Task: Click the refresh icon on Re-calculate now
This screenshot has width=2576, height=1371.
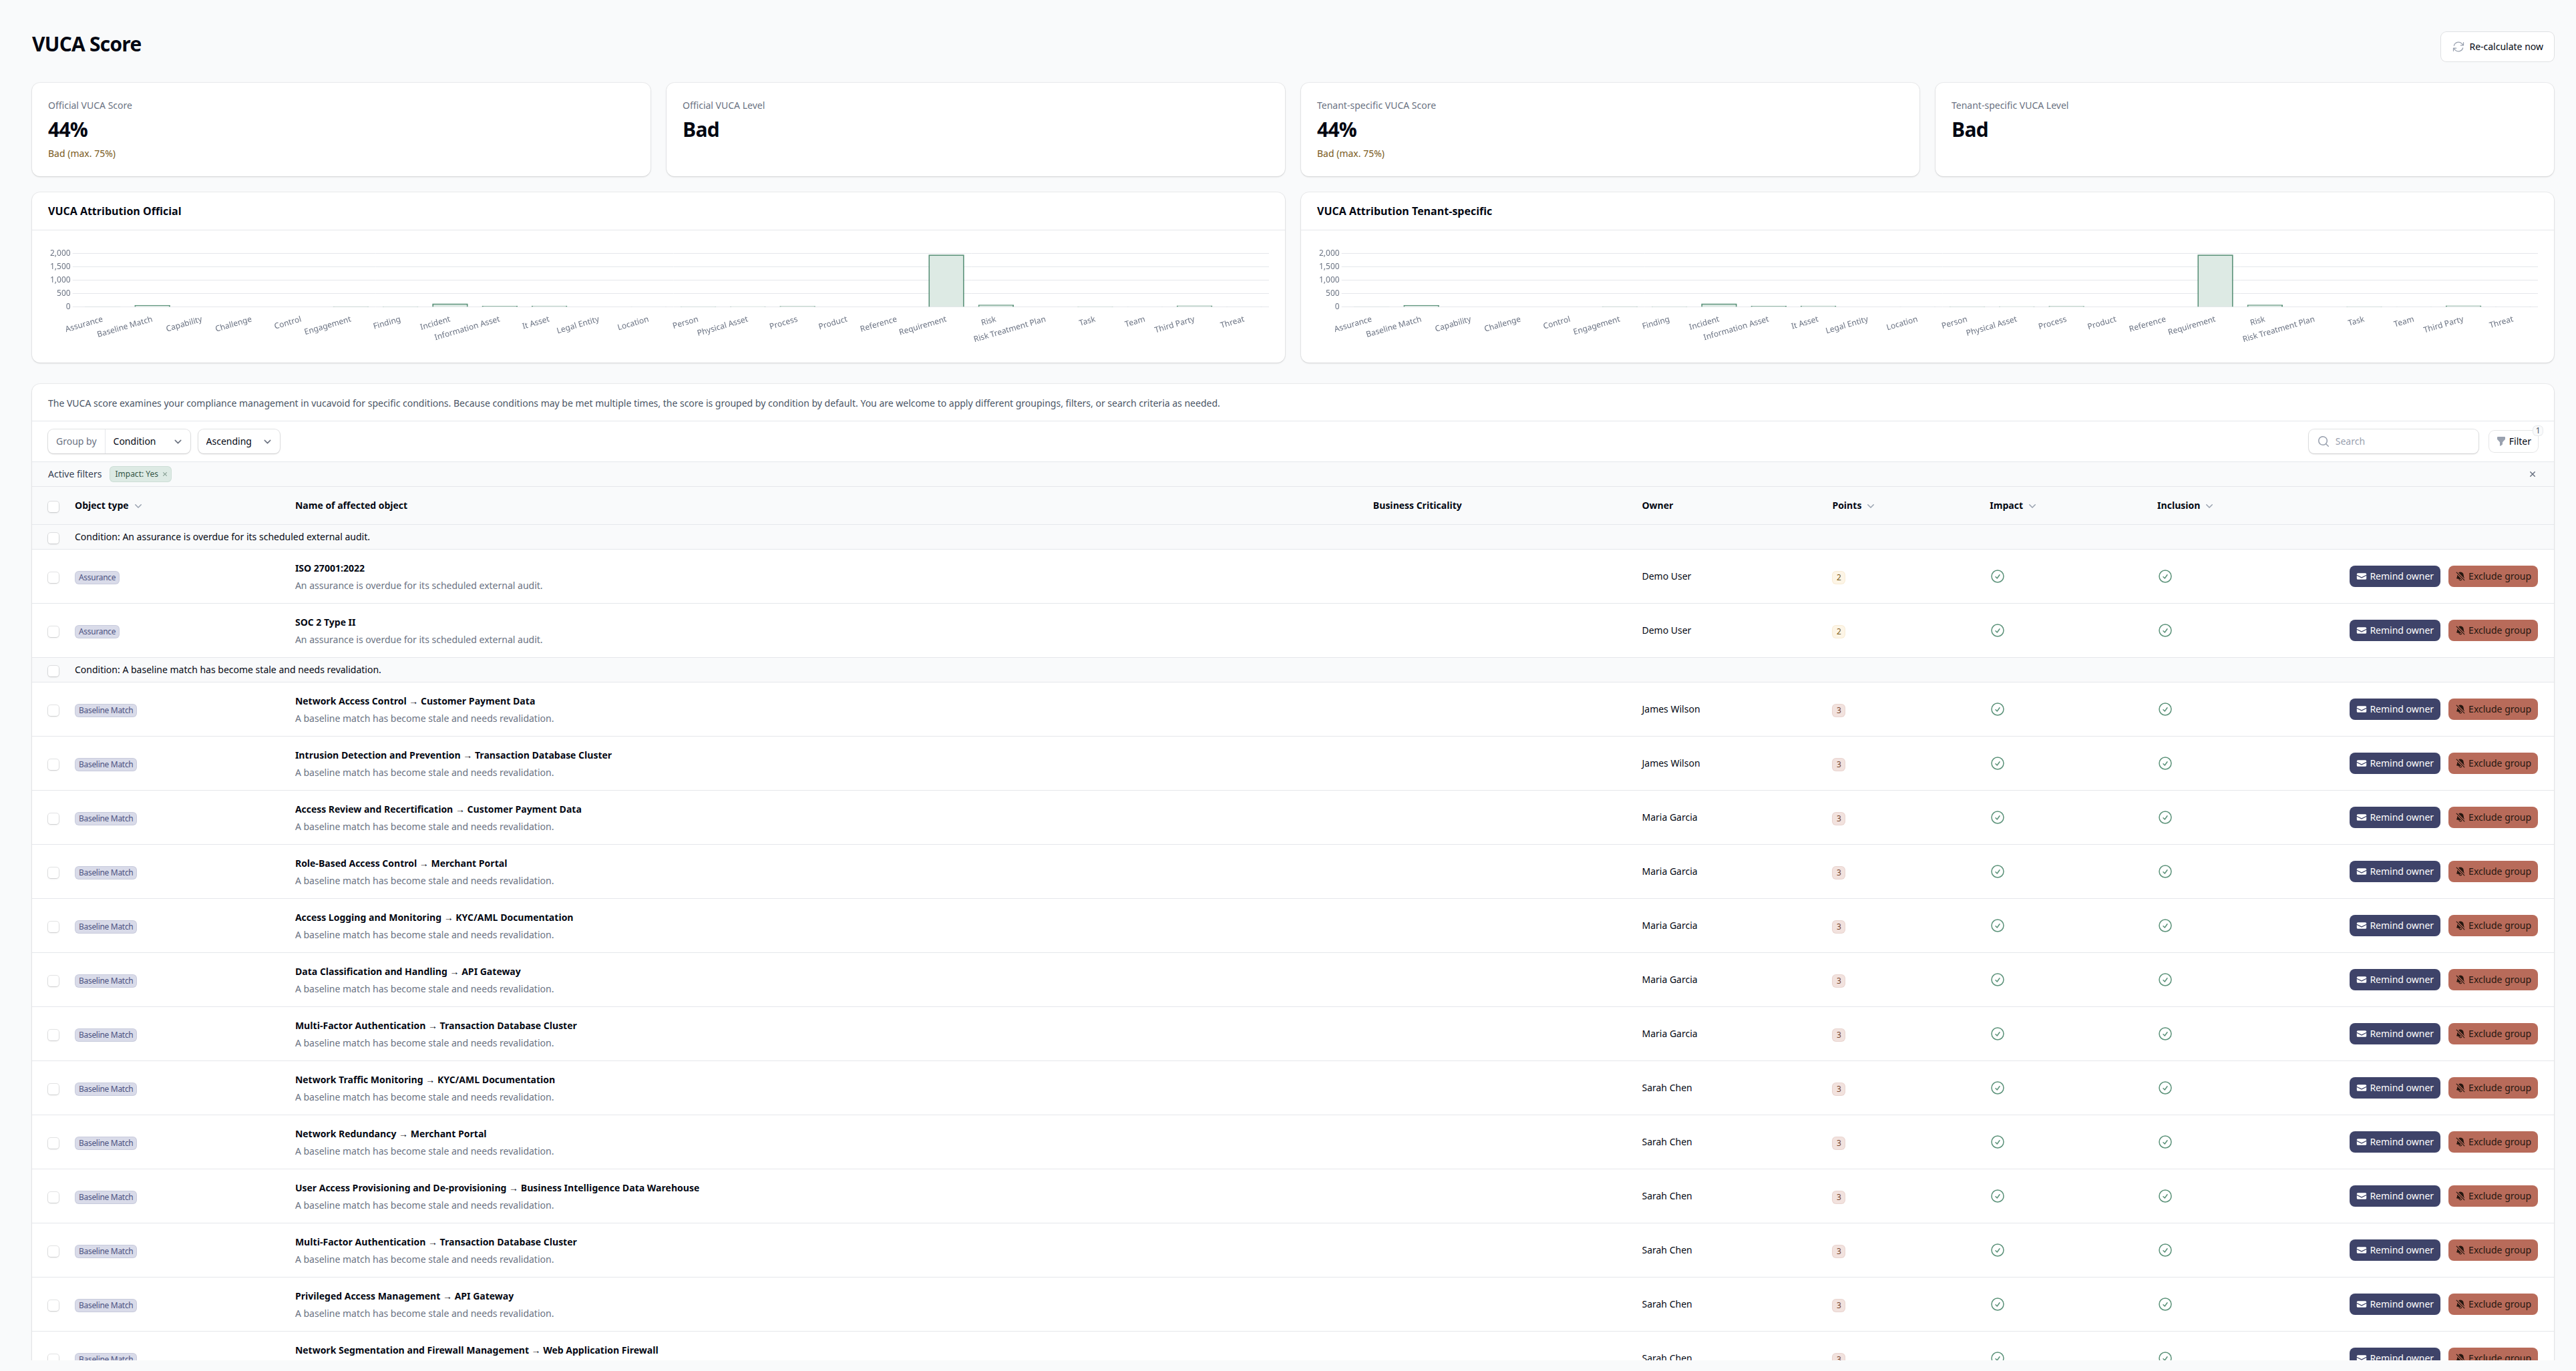Action: click(x=2458, y=46)
